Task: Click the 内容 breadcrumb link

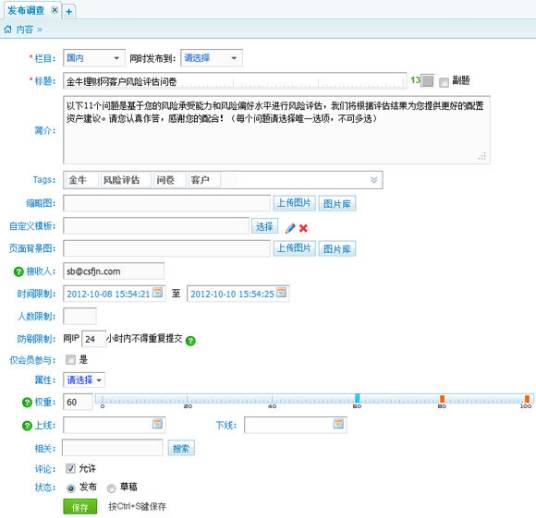Action: tap(25, 29)
